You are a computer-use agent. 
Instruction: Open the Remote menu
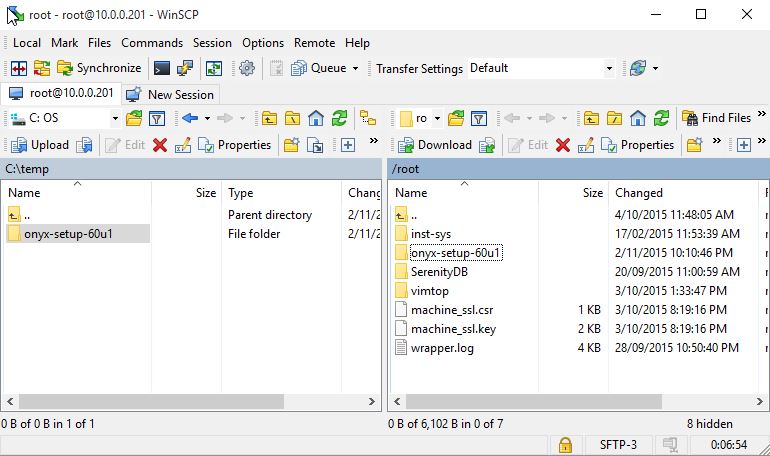pos(314,43)
